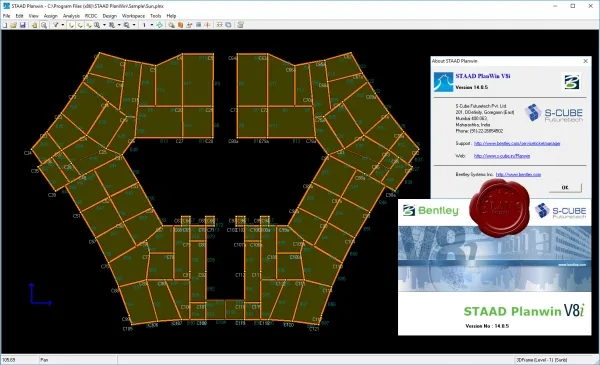
Task: Open the Workspace menu
Action: 133,16
